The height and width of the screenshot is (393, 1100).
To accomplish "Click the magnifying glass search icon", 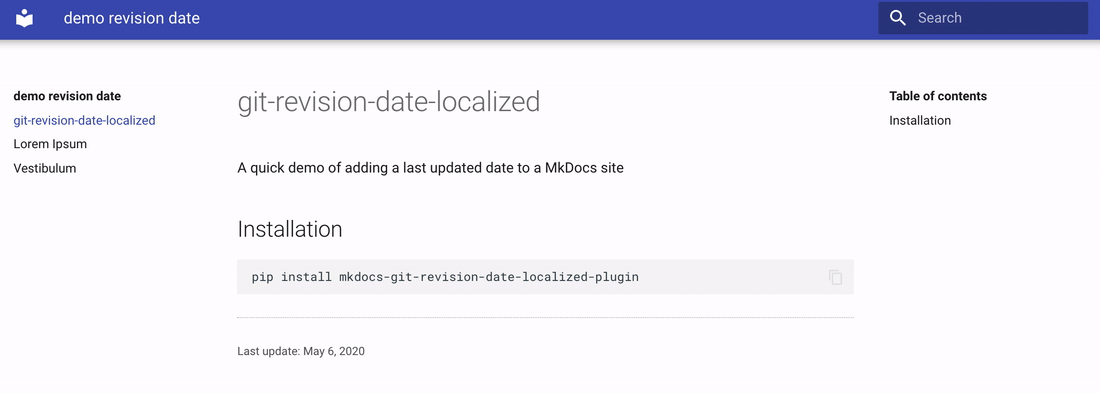I will click(x=897, y=18).
